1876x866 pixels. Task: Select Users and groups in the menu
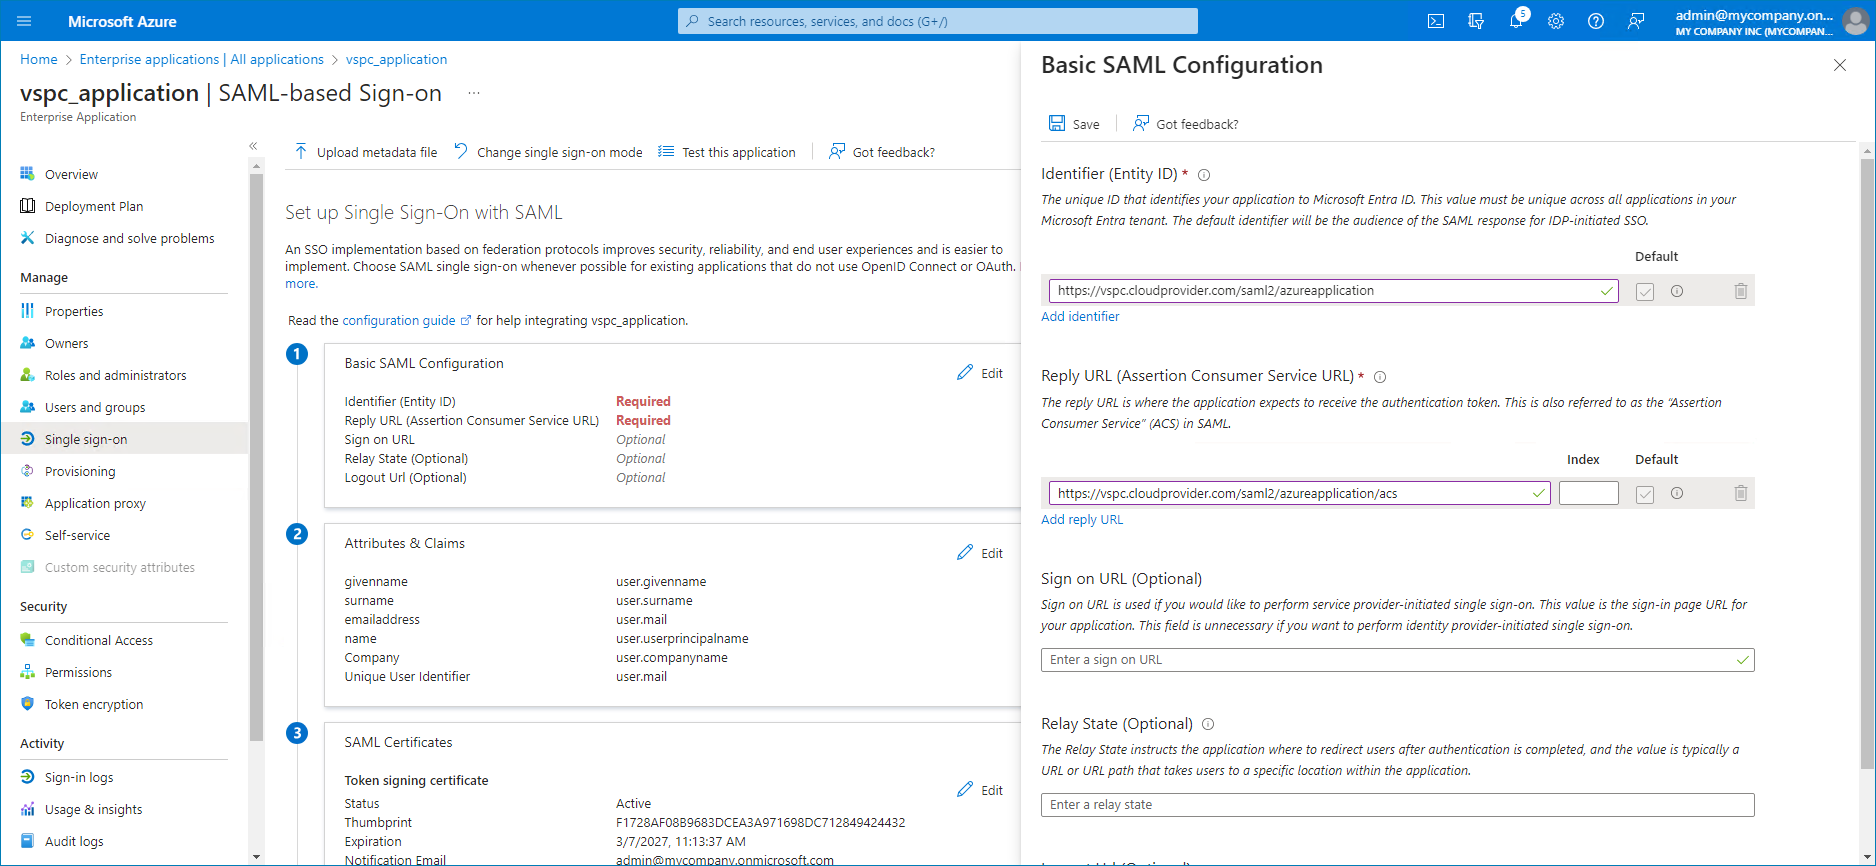click(95, 407)
